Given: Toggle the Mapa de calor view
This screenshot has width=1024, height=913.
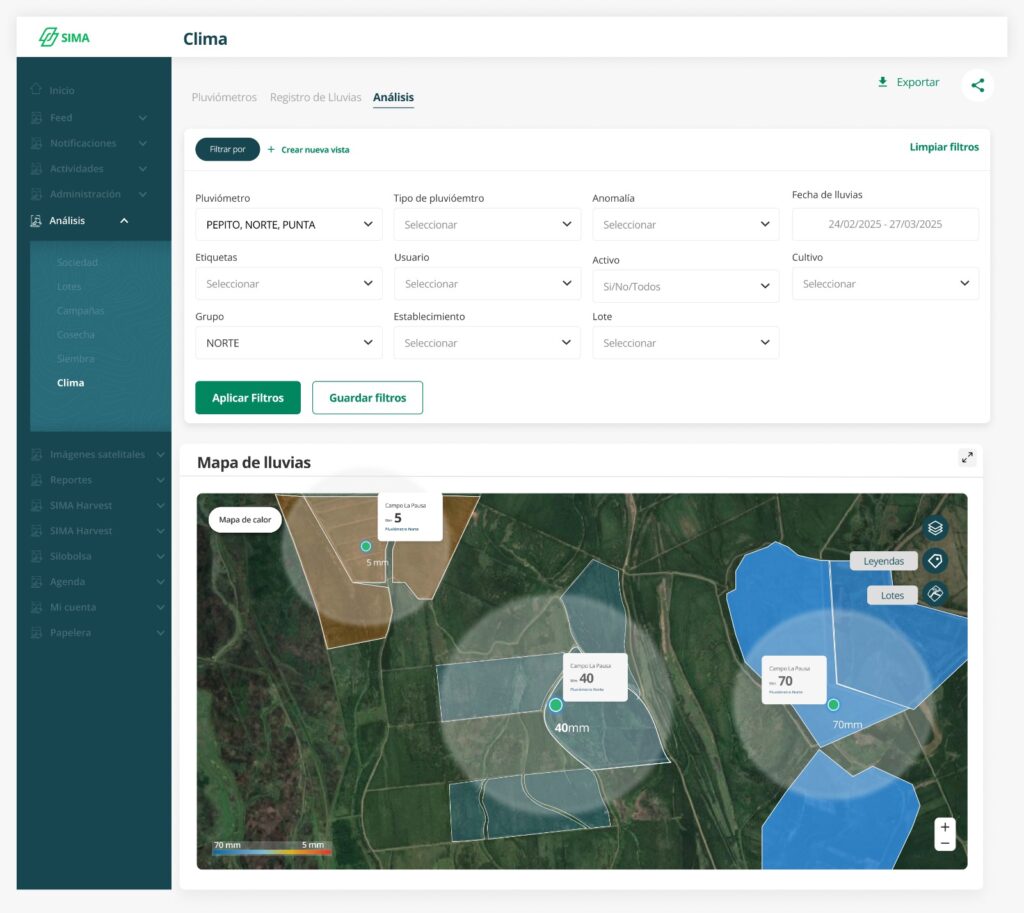Looking at the screenshot, I should [x=245, y=520].
